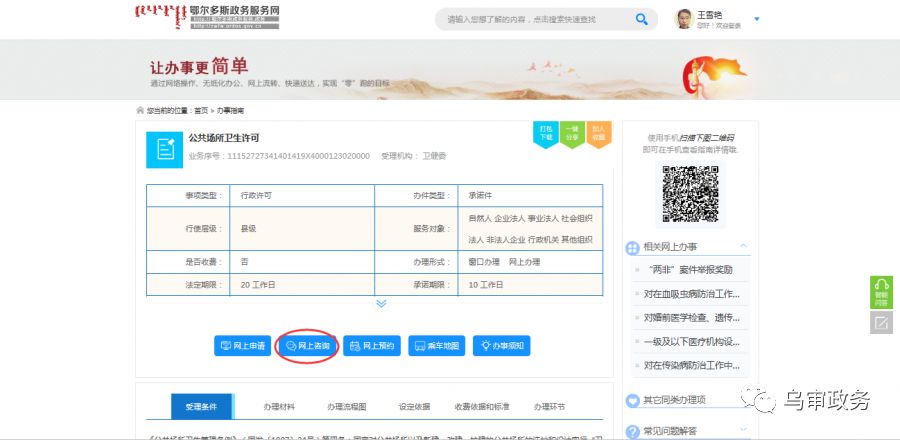Switch to the 办理流程图 tab
900x440 pixels.
[x=346, y=407]
